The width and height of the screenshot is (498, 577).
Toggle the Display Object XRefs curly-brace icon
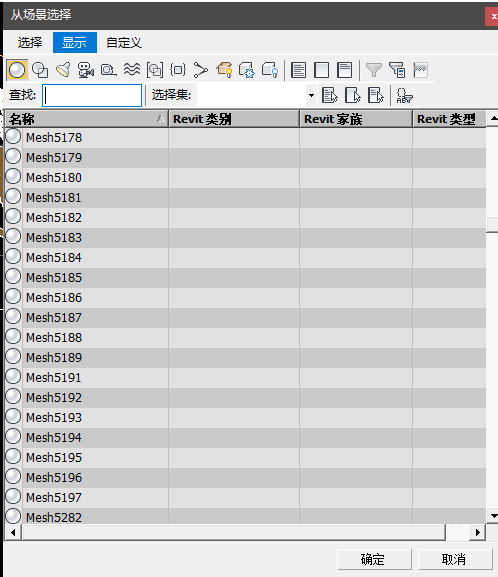click(x=178, y=70)
